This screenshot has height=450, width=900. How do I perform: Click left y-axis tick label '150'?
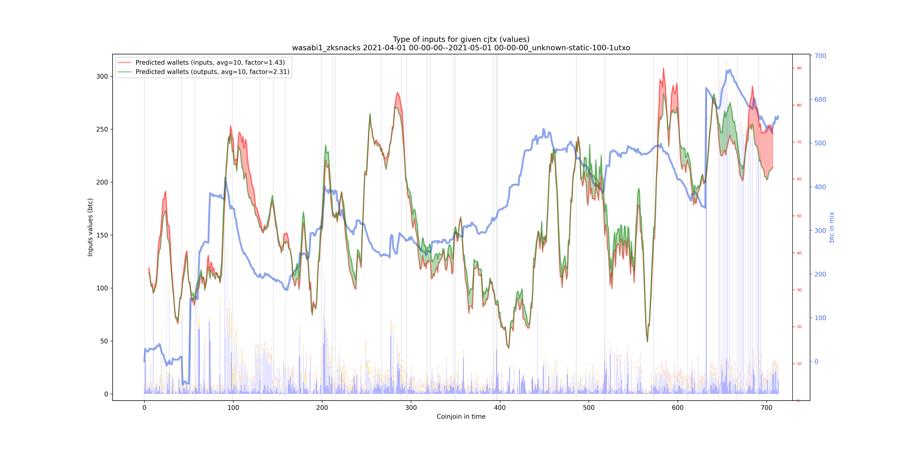point(102,235)
